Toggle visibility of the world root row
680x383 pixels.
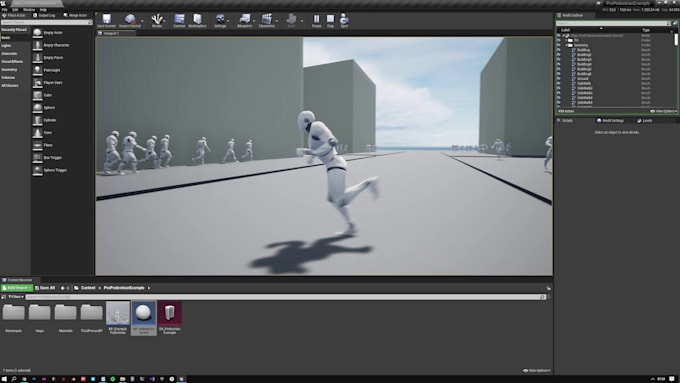coord(559,36)
